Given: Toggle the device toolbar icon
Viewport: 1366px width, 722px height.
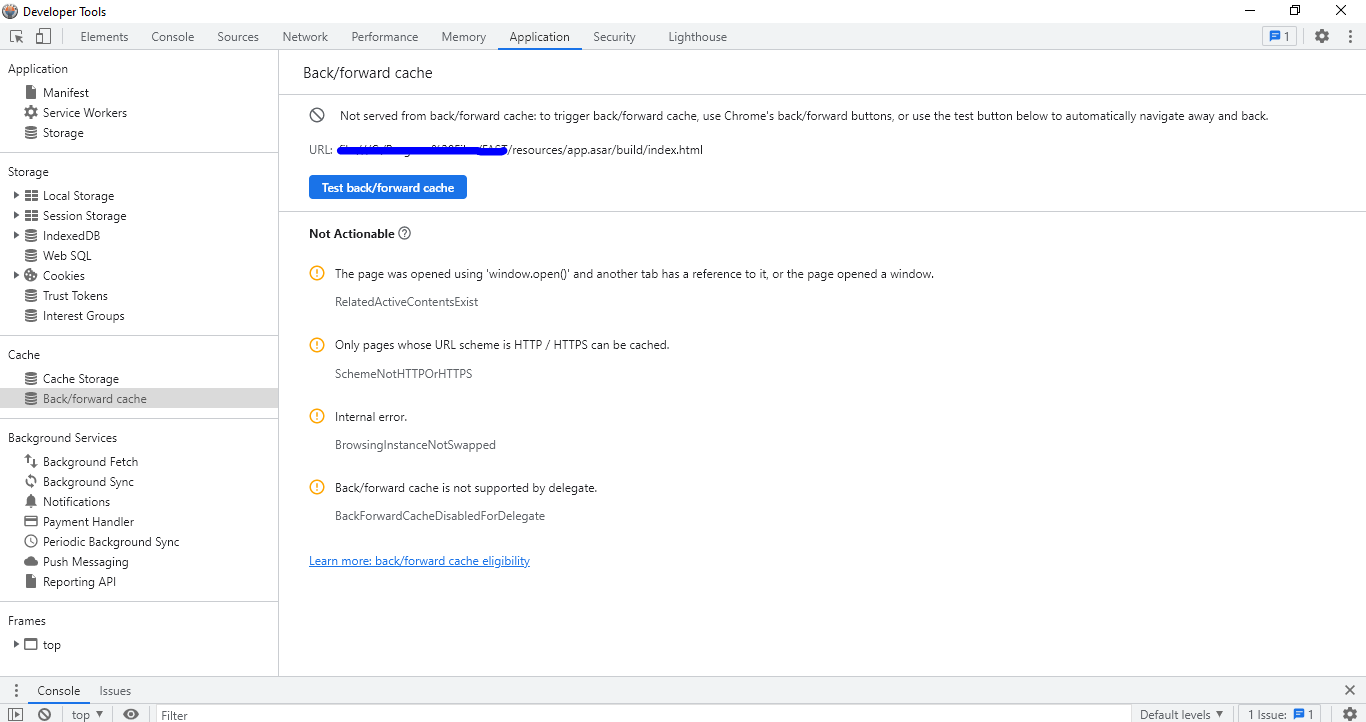Looking at the screenshot, I should [41, 35].
